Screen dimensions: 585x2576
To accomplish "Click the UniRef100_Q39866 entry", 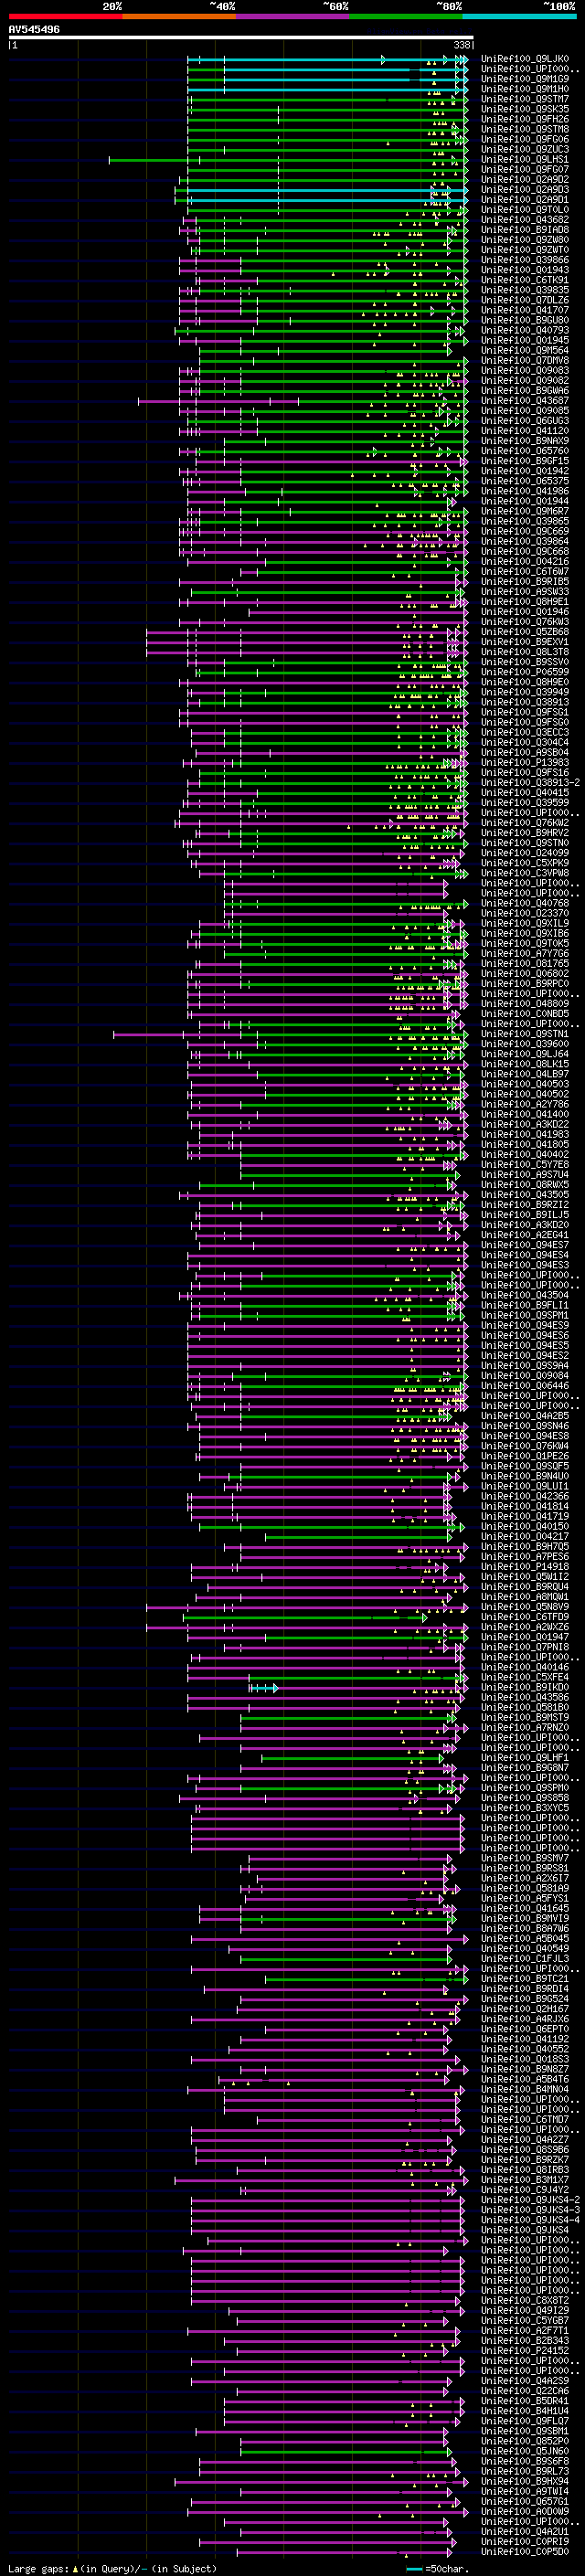I will pos(525,260).
